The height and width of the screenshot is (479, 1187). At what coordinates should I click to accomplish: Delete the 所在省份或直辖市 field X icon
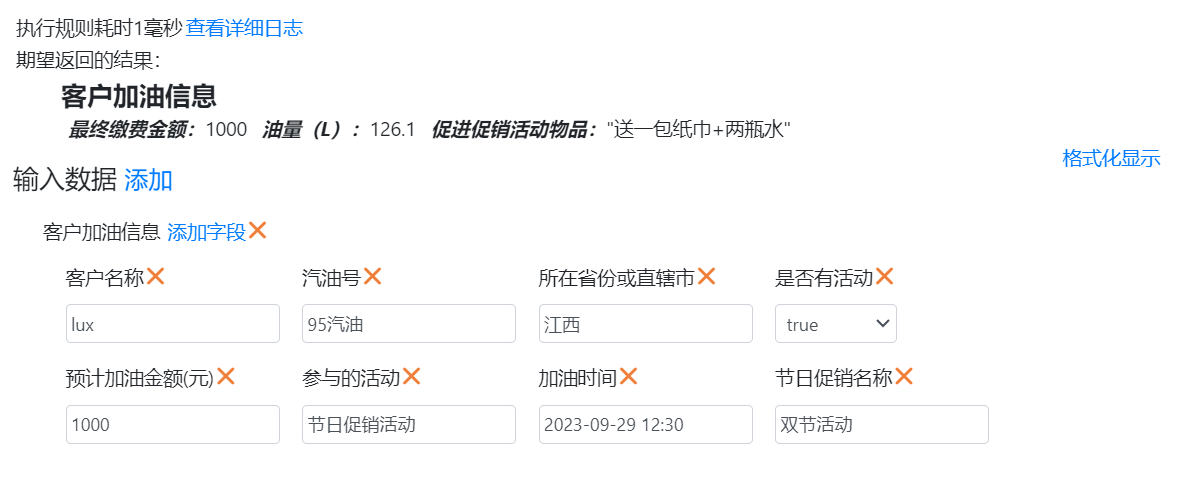coord(706,276)
